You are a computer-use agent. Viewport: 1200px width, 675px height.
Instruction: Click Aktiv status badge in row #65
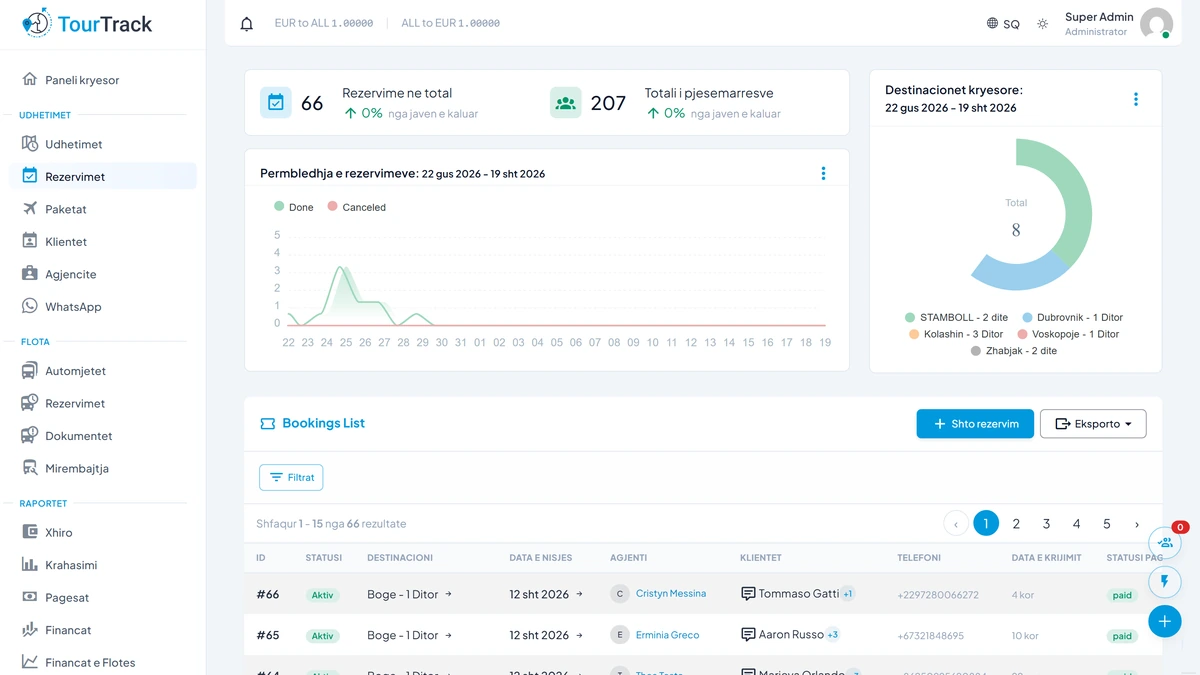(x=322, y=636)
